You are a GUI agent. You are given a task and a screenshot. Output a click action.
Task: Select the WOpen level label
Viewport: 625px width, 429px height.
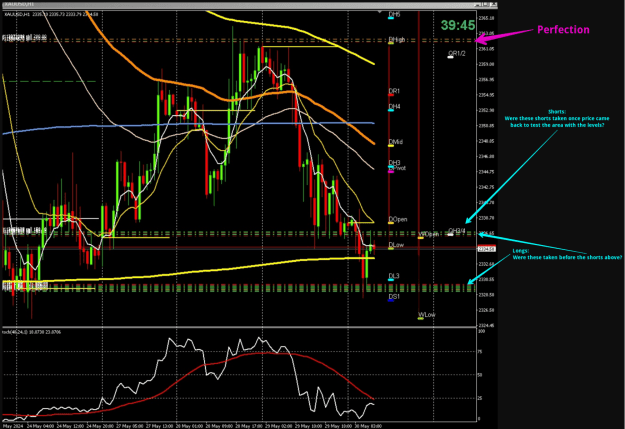point(428,234)
